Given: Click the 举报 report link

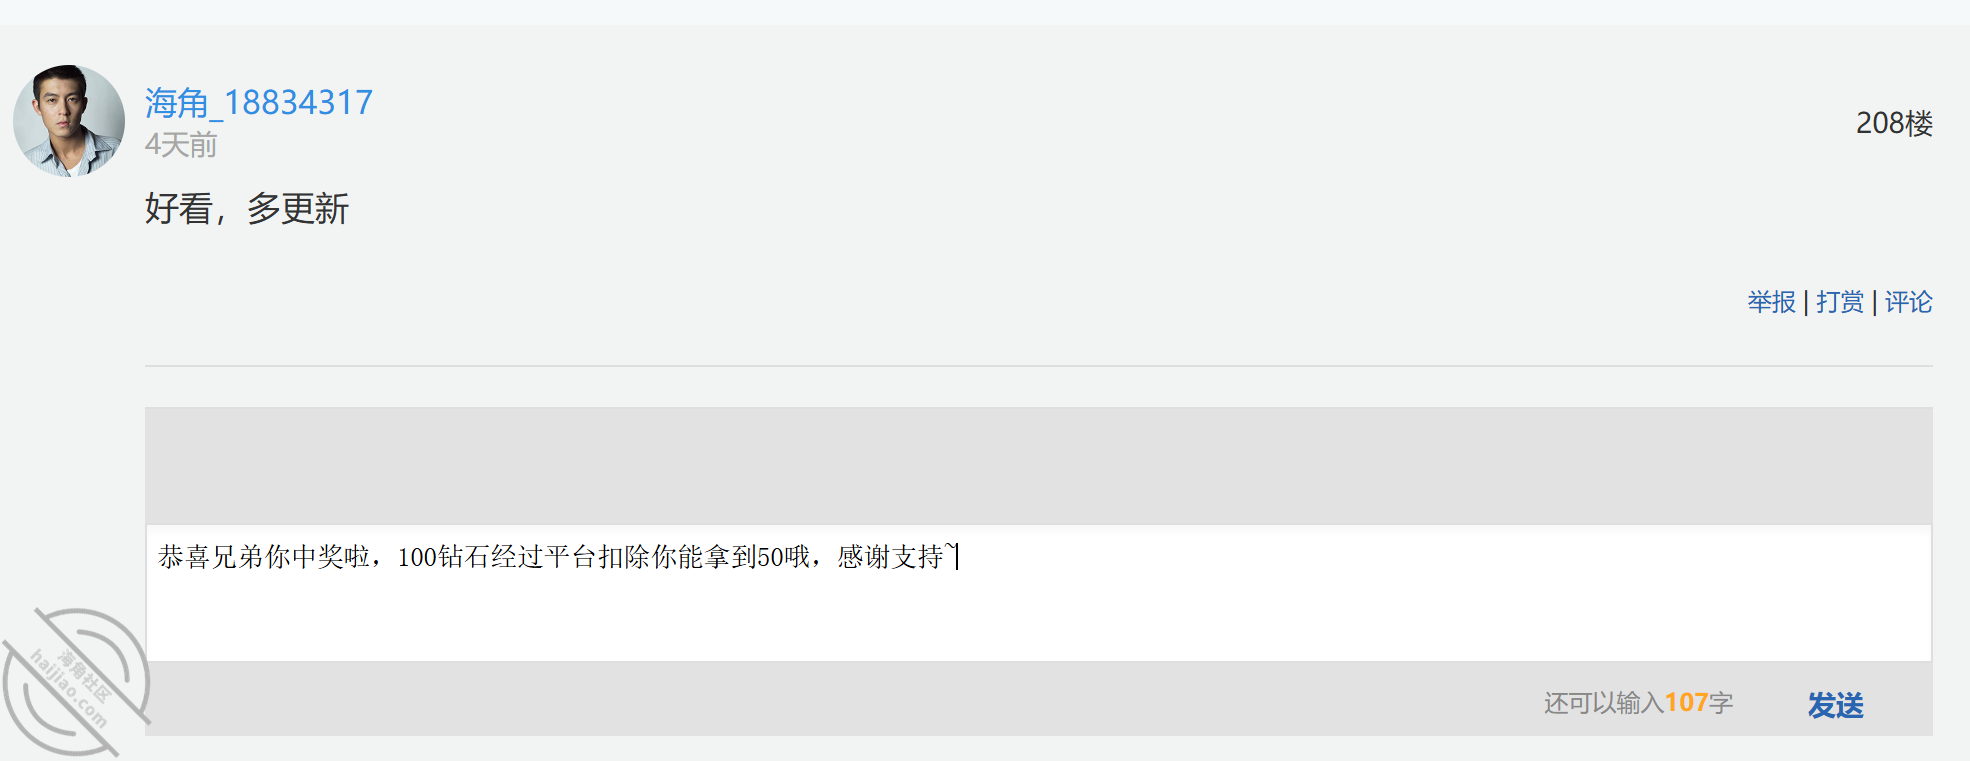Looking at the screenshot, I should (1771, 302).
